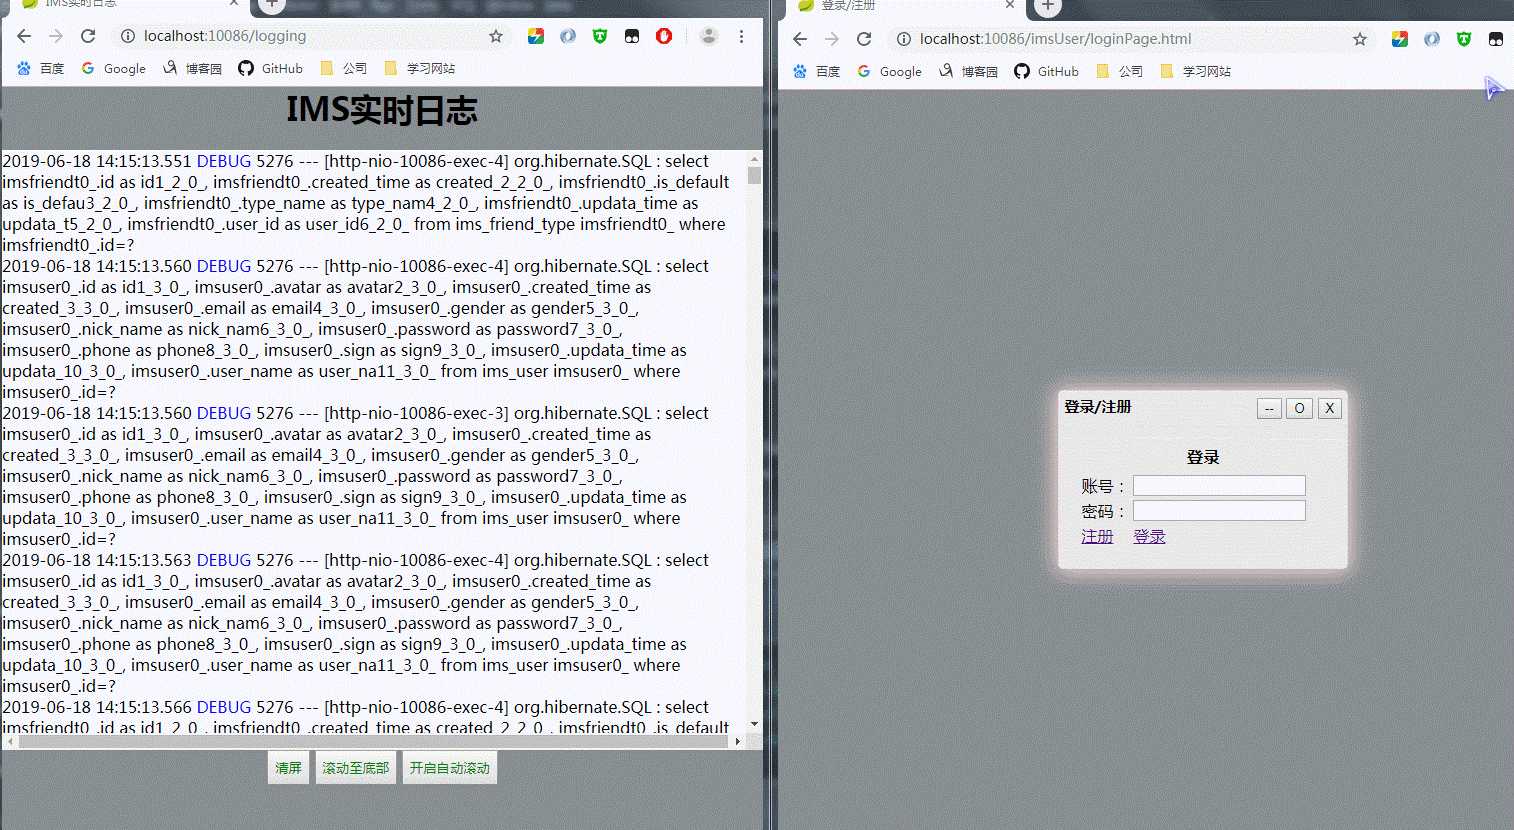Open GitHub bookmark in right browser

coord(1047,71)
